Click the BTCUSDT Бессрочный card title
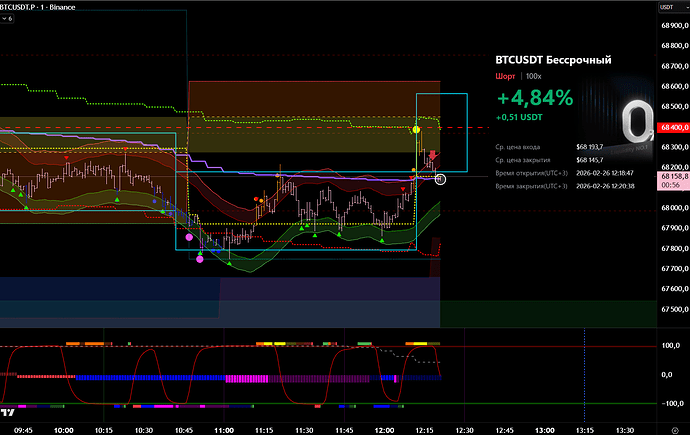 553,60
